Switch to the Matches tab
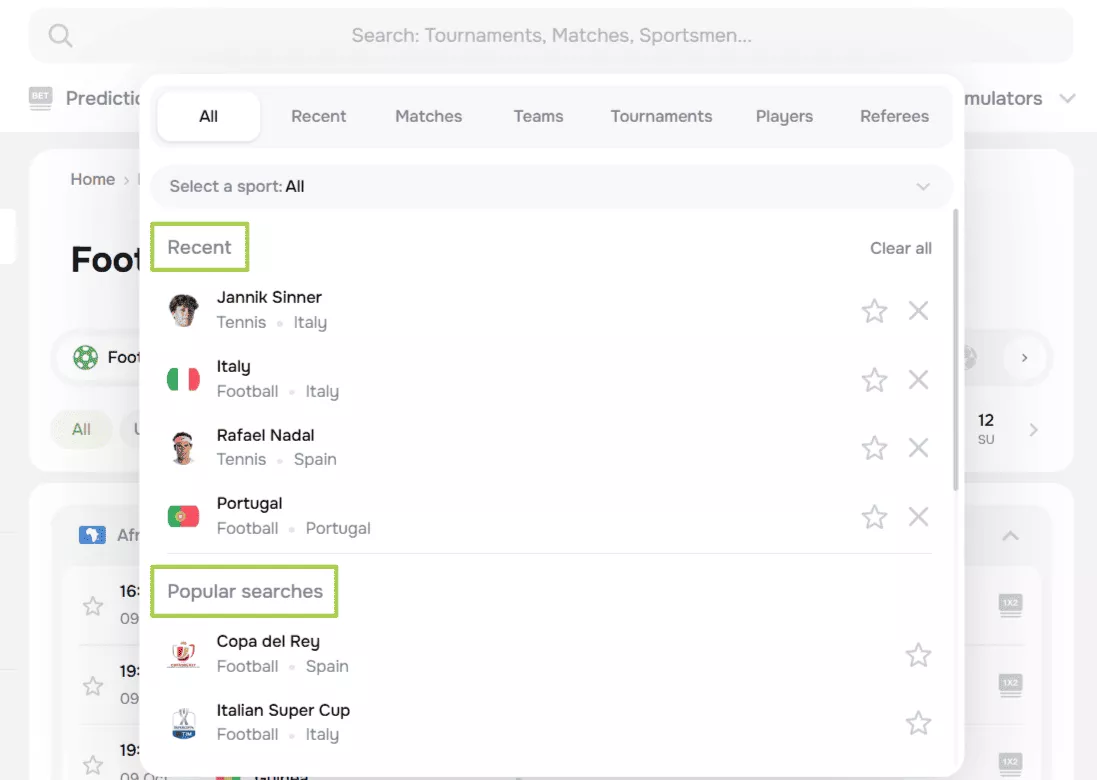 pyautogui.click(x=428, y=117)
